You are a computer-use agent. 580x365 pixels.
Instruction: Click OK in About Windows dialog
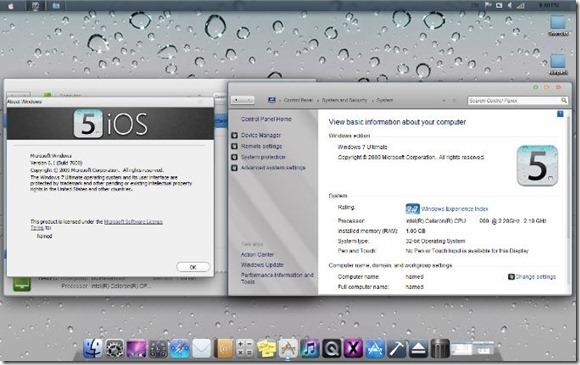(193, 267)
